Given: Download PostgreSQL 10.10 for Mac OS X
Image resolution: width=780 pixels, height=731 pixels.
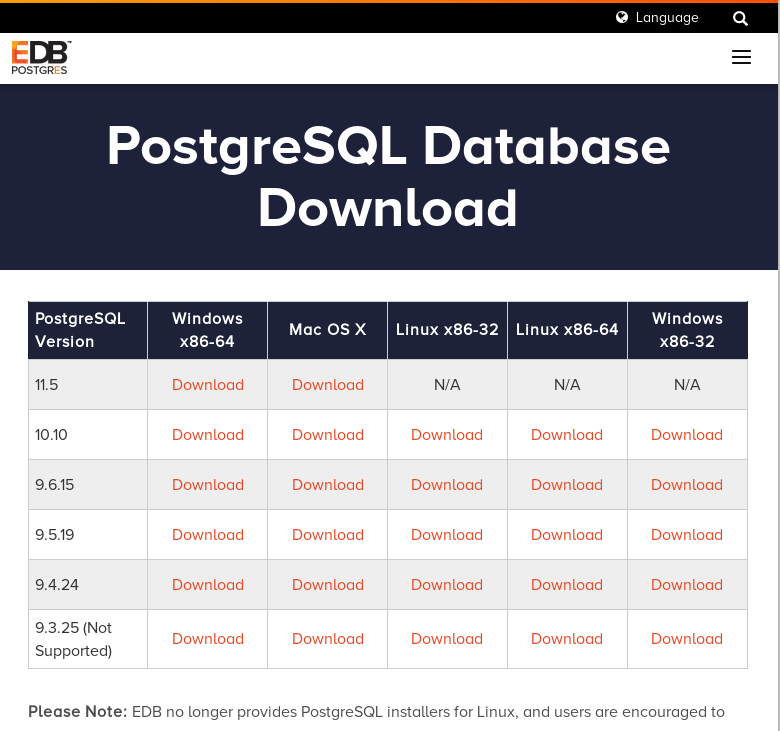Looking at the screenshot, I should point(328,435).
